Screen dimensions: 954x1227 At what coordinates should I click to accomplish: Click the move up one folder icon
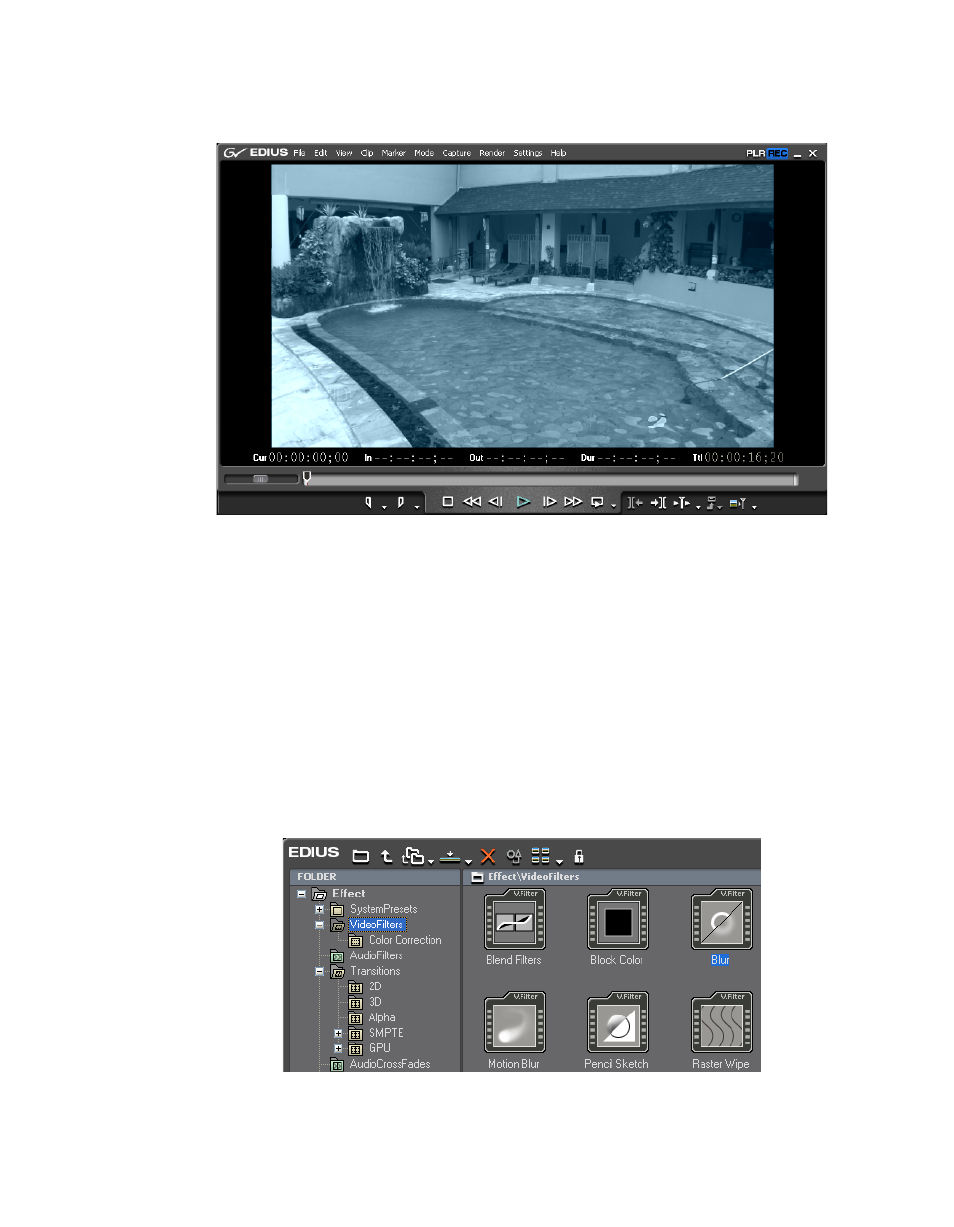(386, 856)
